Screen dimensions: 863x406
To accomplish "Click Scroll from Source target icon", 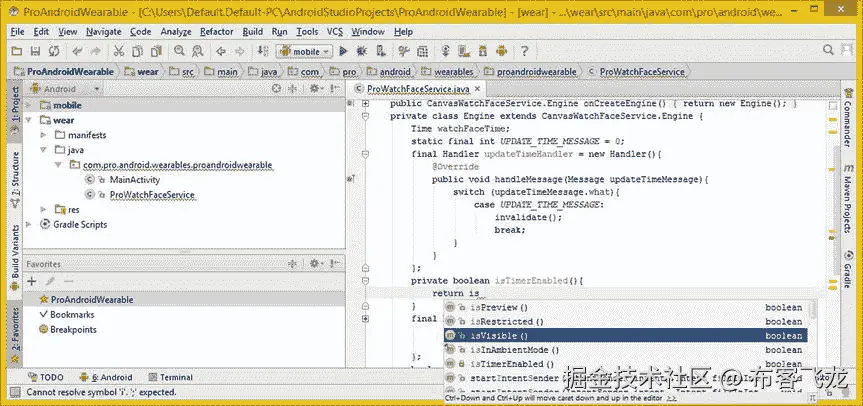I will [277, 89].
